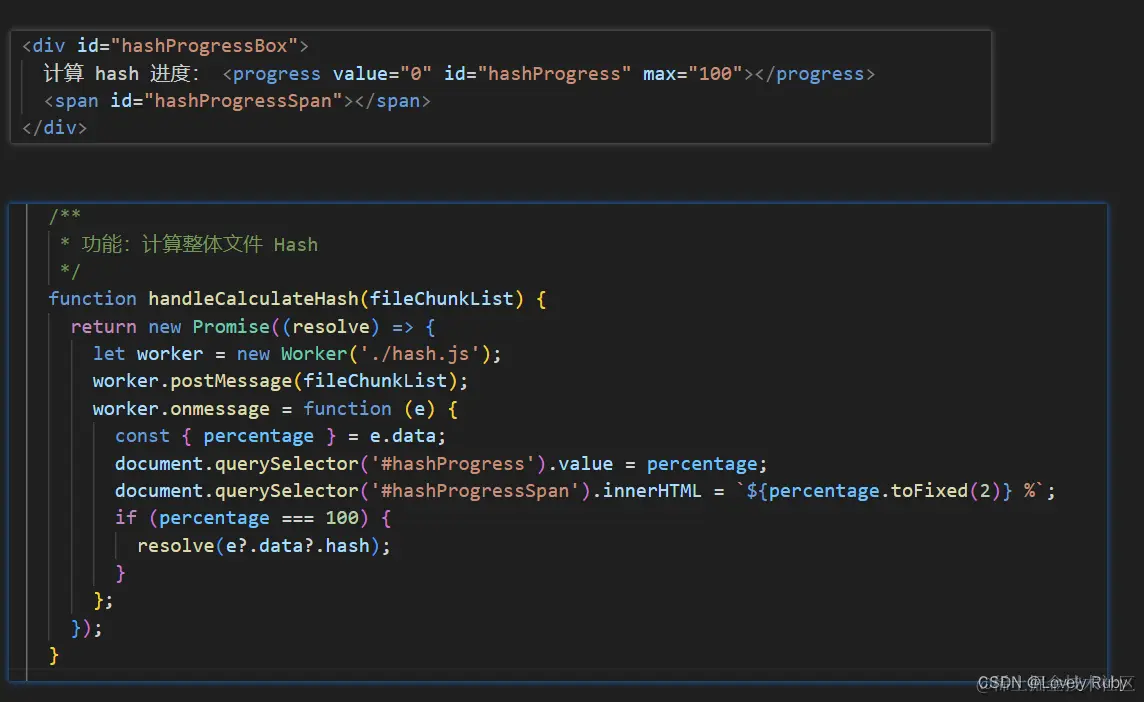Viewport: 1144px width, 702px height.
Task: Click the resolve parameter inside Promise callback
Action: (331, 326)
